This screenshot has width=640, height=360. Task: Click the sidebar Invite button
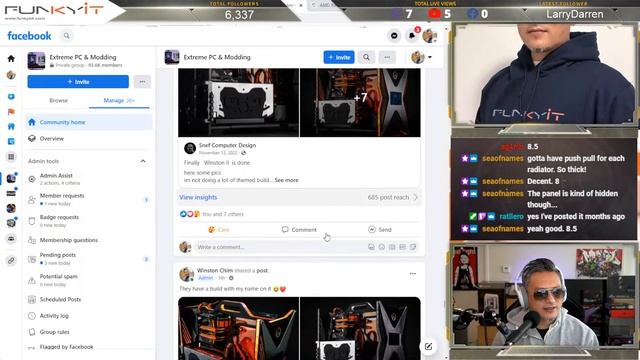pyautogui.click(x=78, y=82)
